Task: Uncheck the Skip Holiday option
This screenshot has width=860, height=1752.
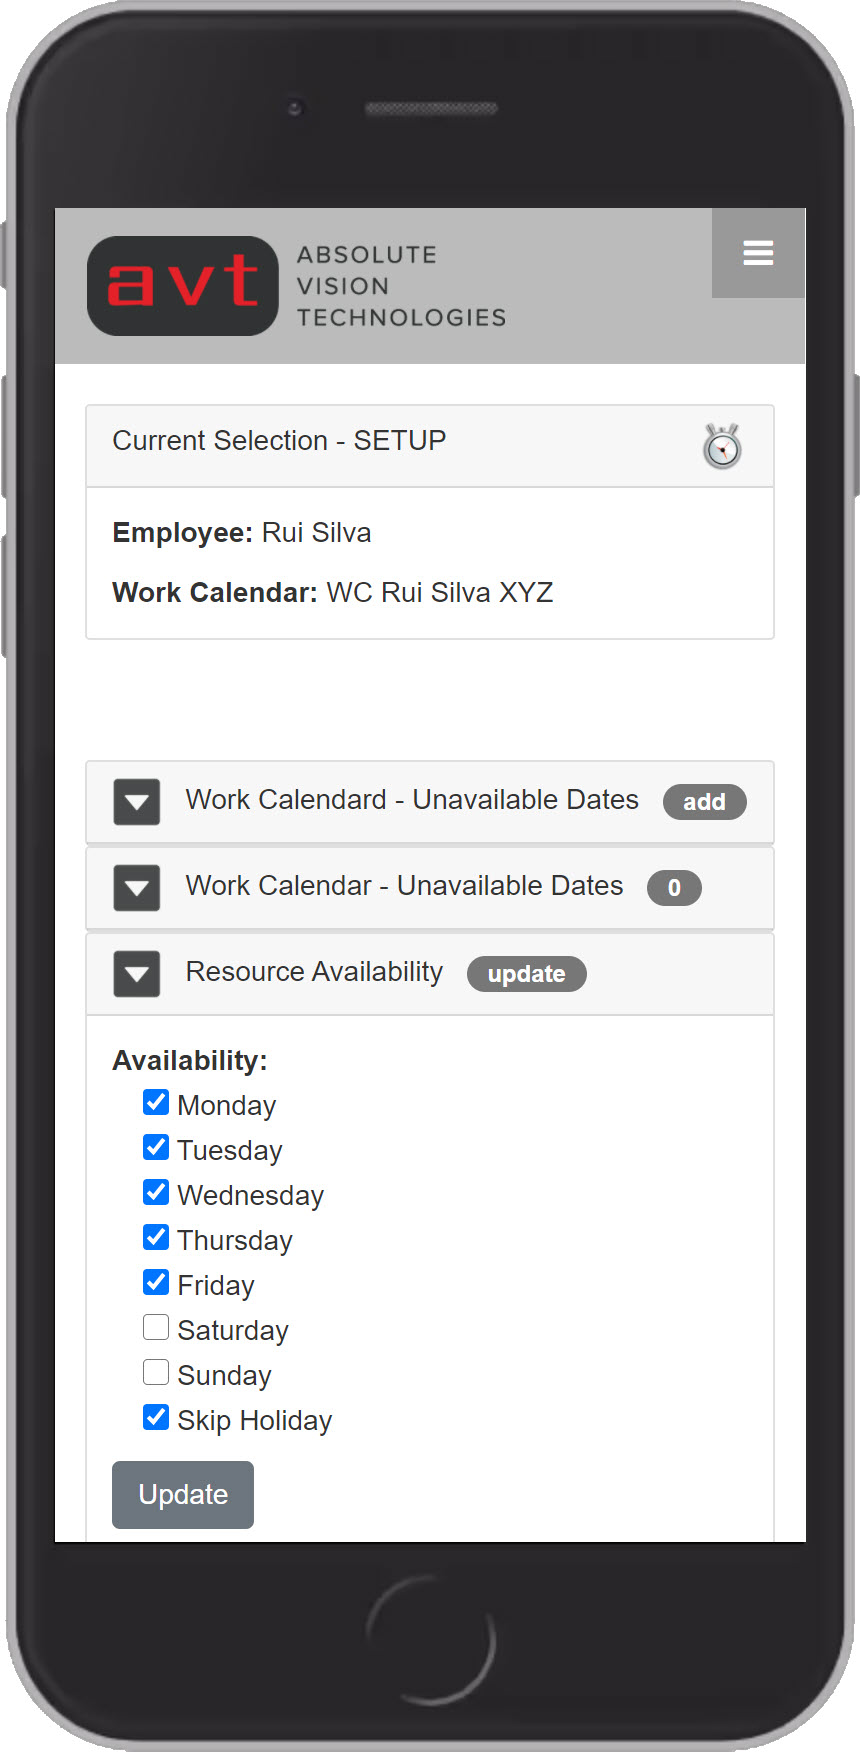Action: pos(156,1418)
